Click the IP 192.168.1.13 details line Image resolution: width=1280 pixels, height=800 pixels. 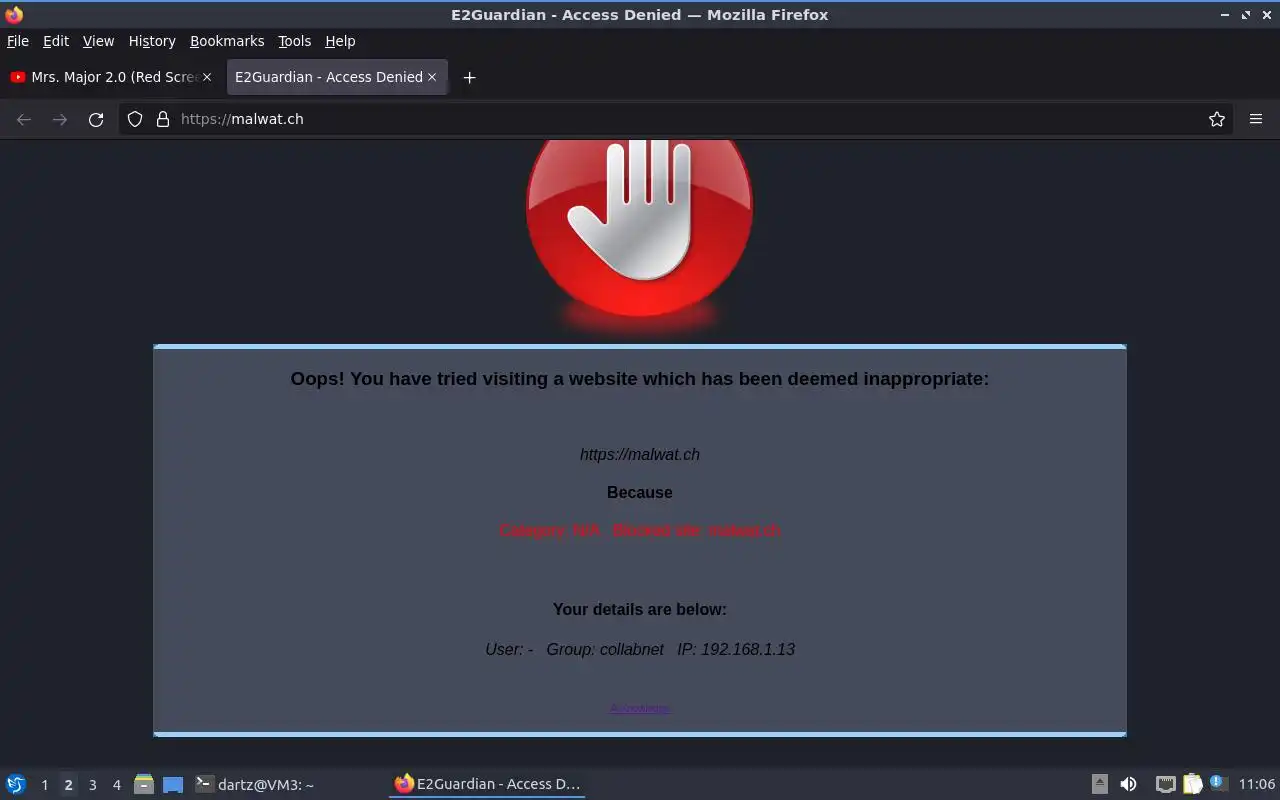640,649
